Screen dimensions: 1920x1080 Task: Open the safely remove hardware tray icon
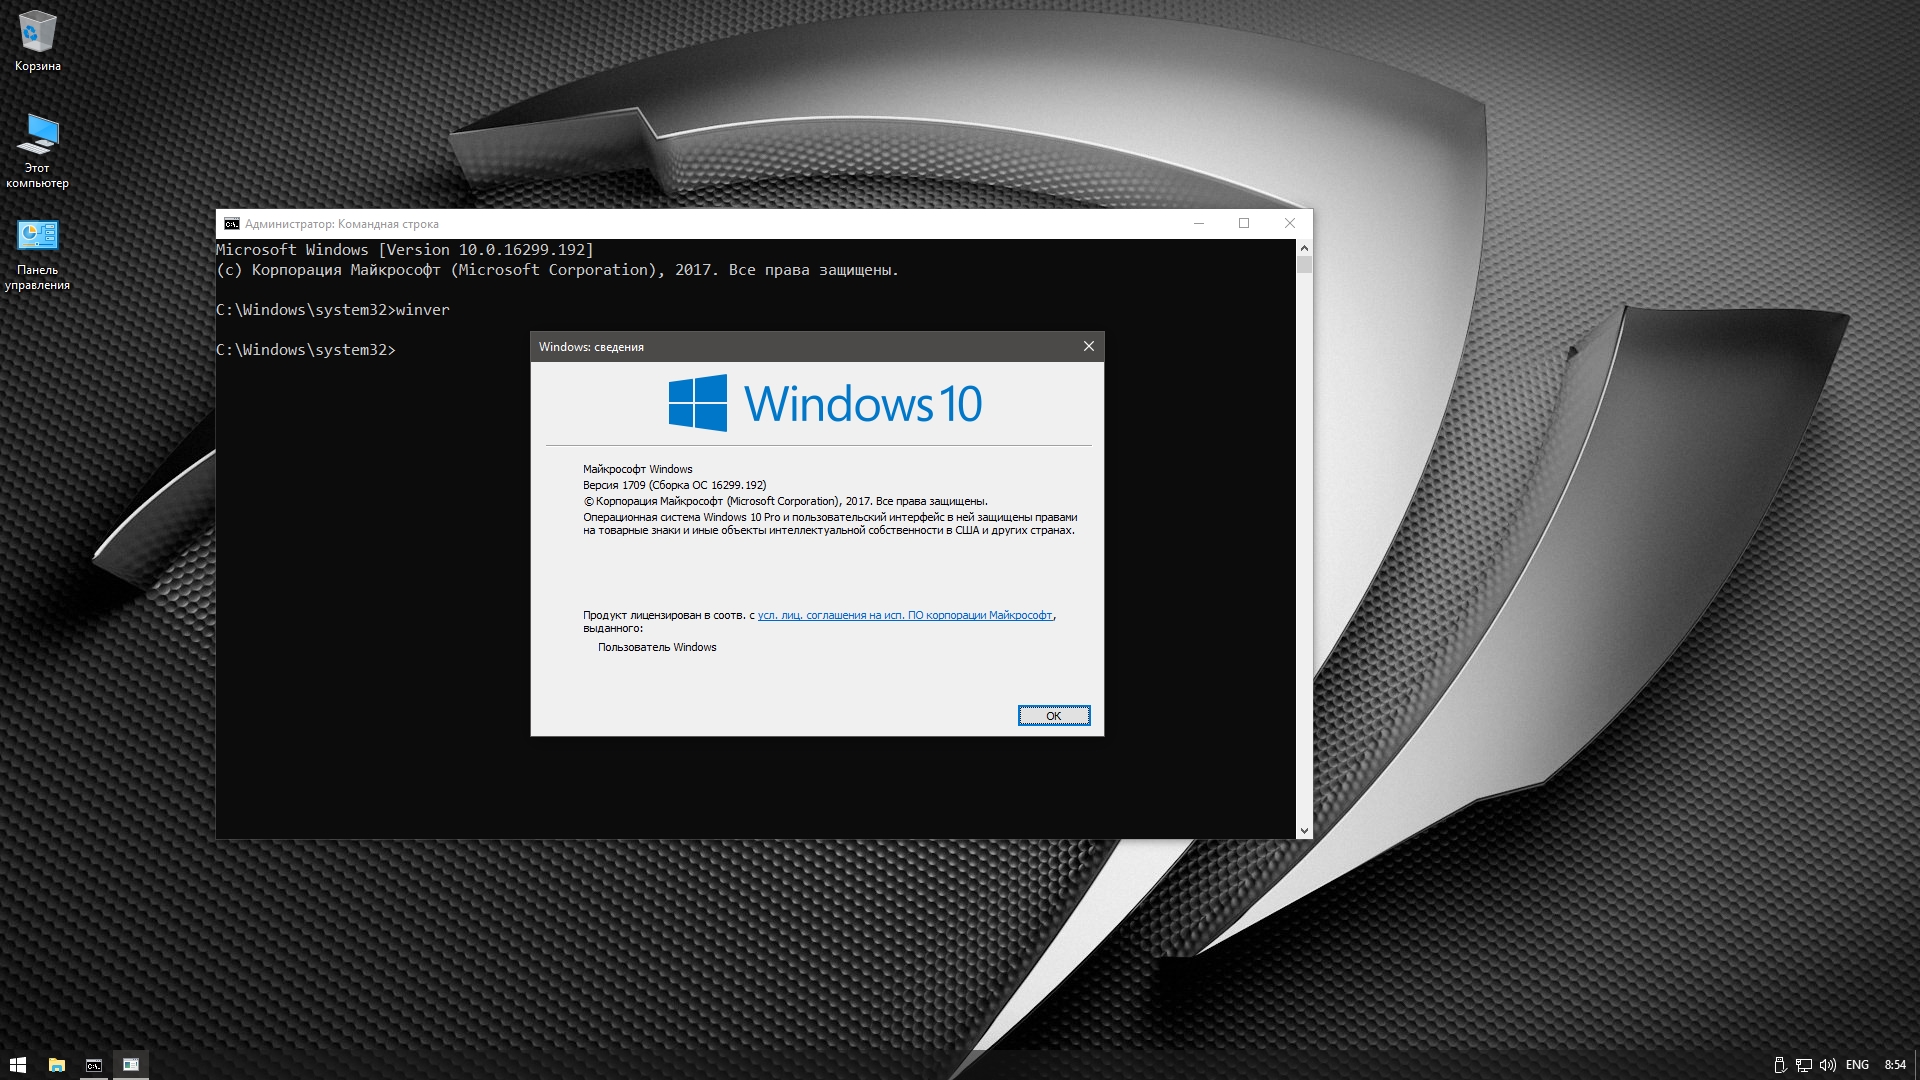click(1780, 1065)
